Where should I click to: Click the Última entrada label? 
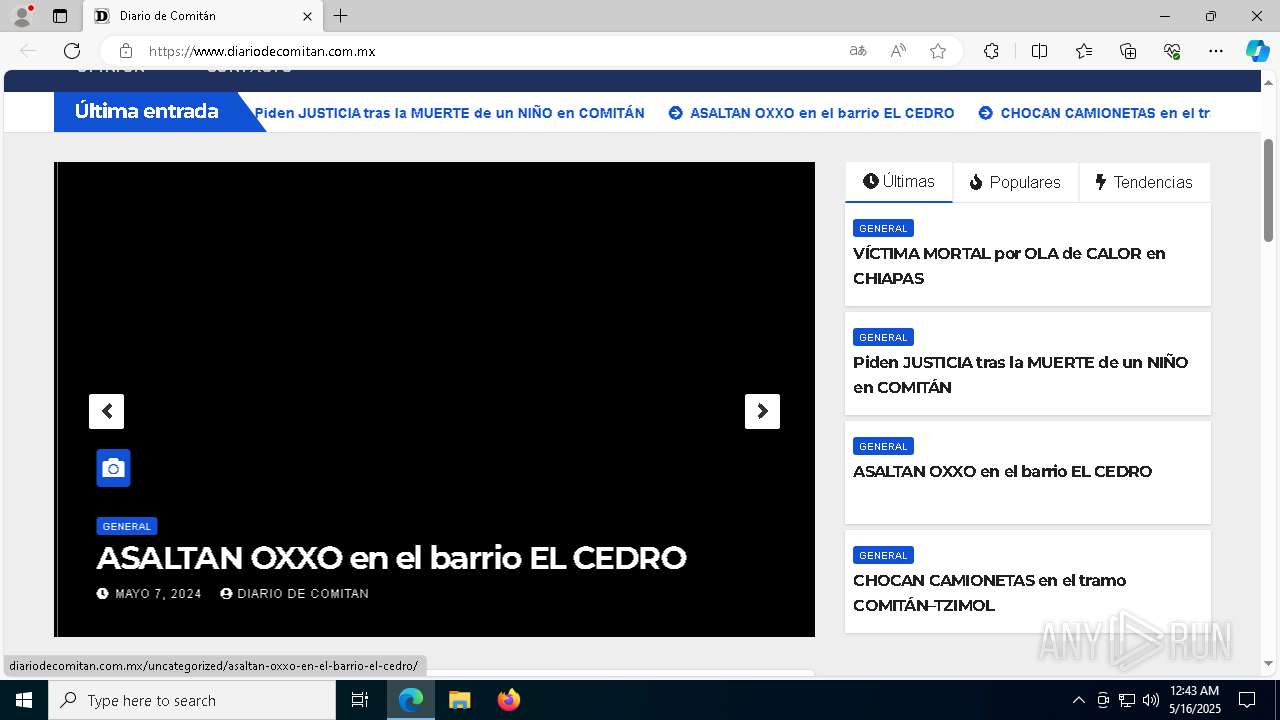coord(147,112)
